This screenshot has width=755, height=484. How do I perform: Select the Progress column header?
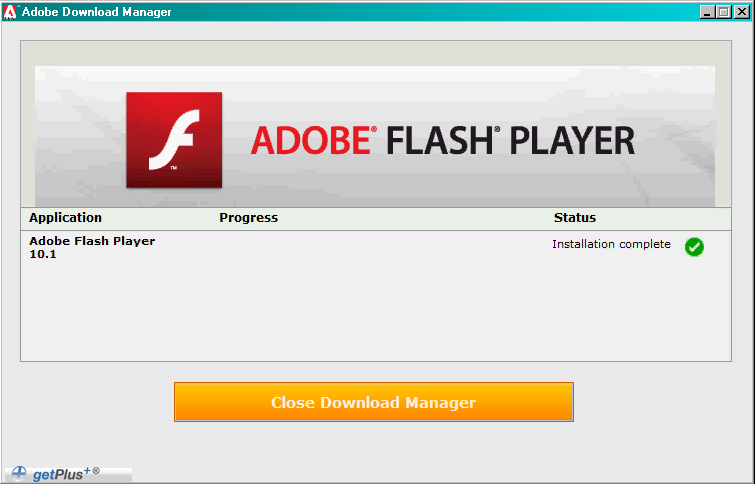tap(248, 218)
